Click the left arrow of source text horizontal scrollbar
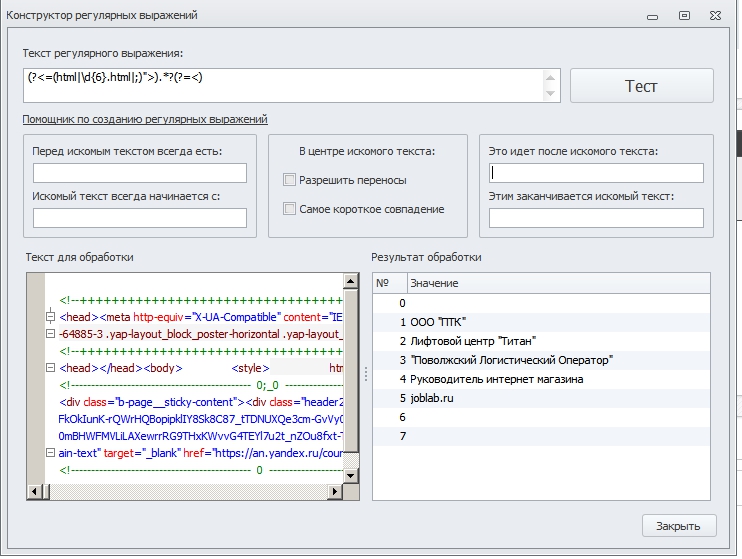The height and width of the screenshot is (559, 742). 34,492
